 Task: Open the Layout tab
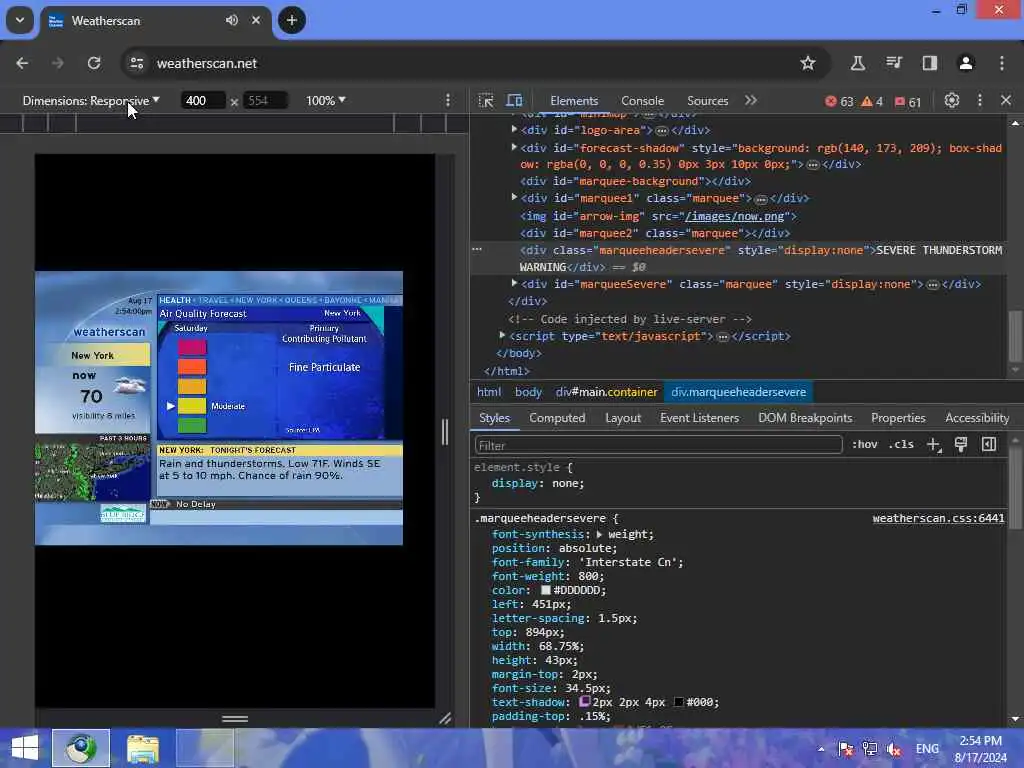623,418
